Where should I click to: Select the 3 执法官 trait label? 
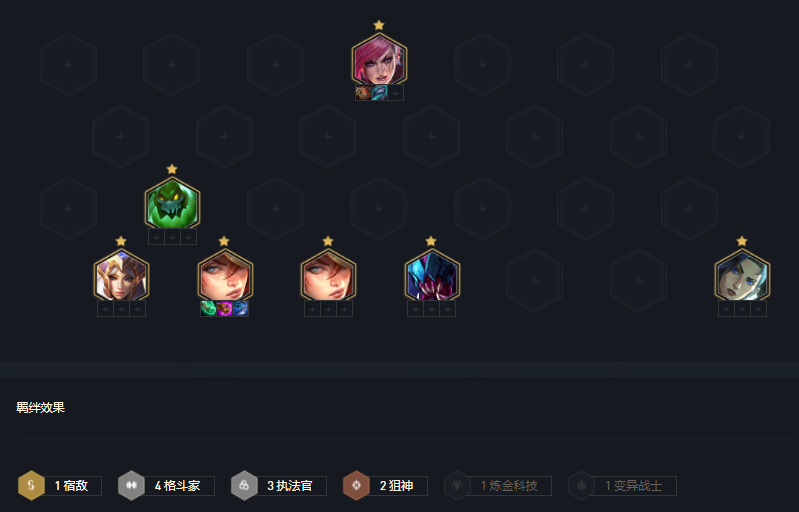coord(290,486)
